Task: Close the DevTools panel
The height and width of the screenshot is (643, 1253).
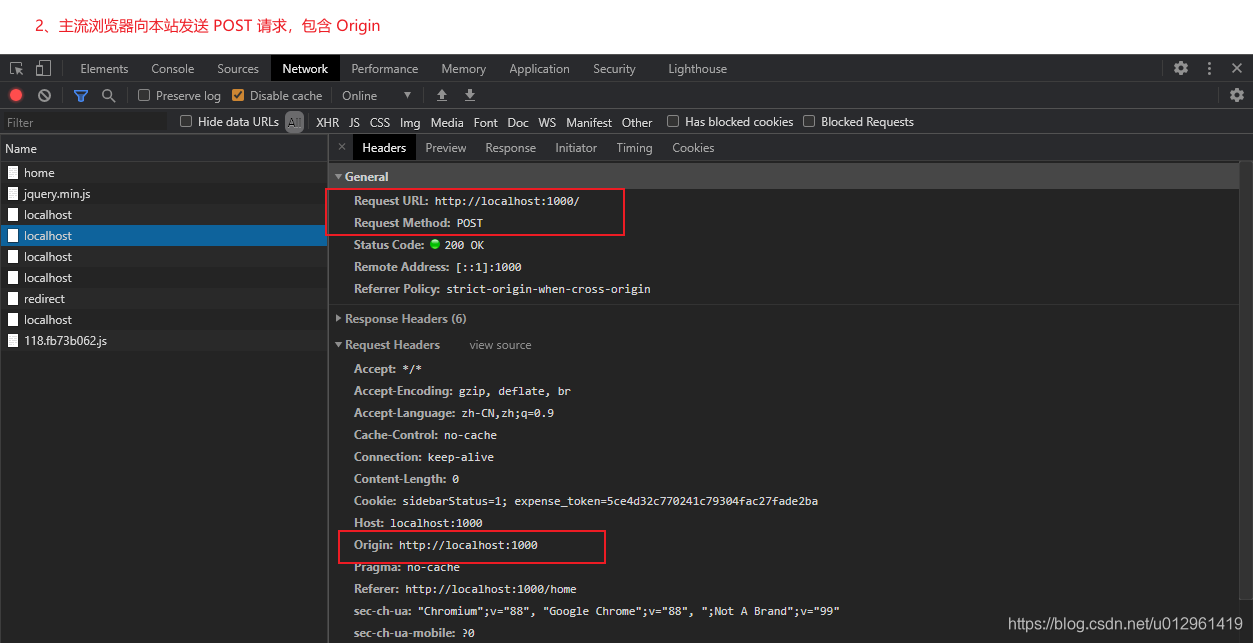Action: click(1237, 68)
